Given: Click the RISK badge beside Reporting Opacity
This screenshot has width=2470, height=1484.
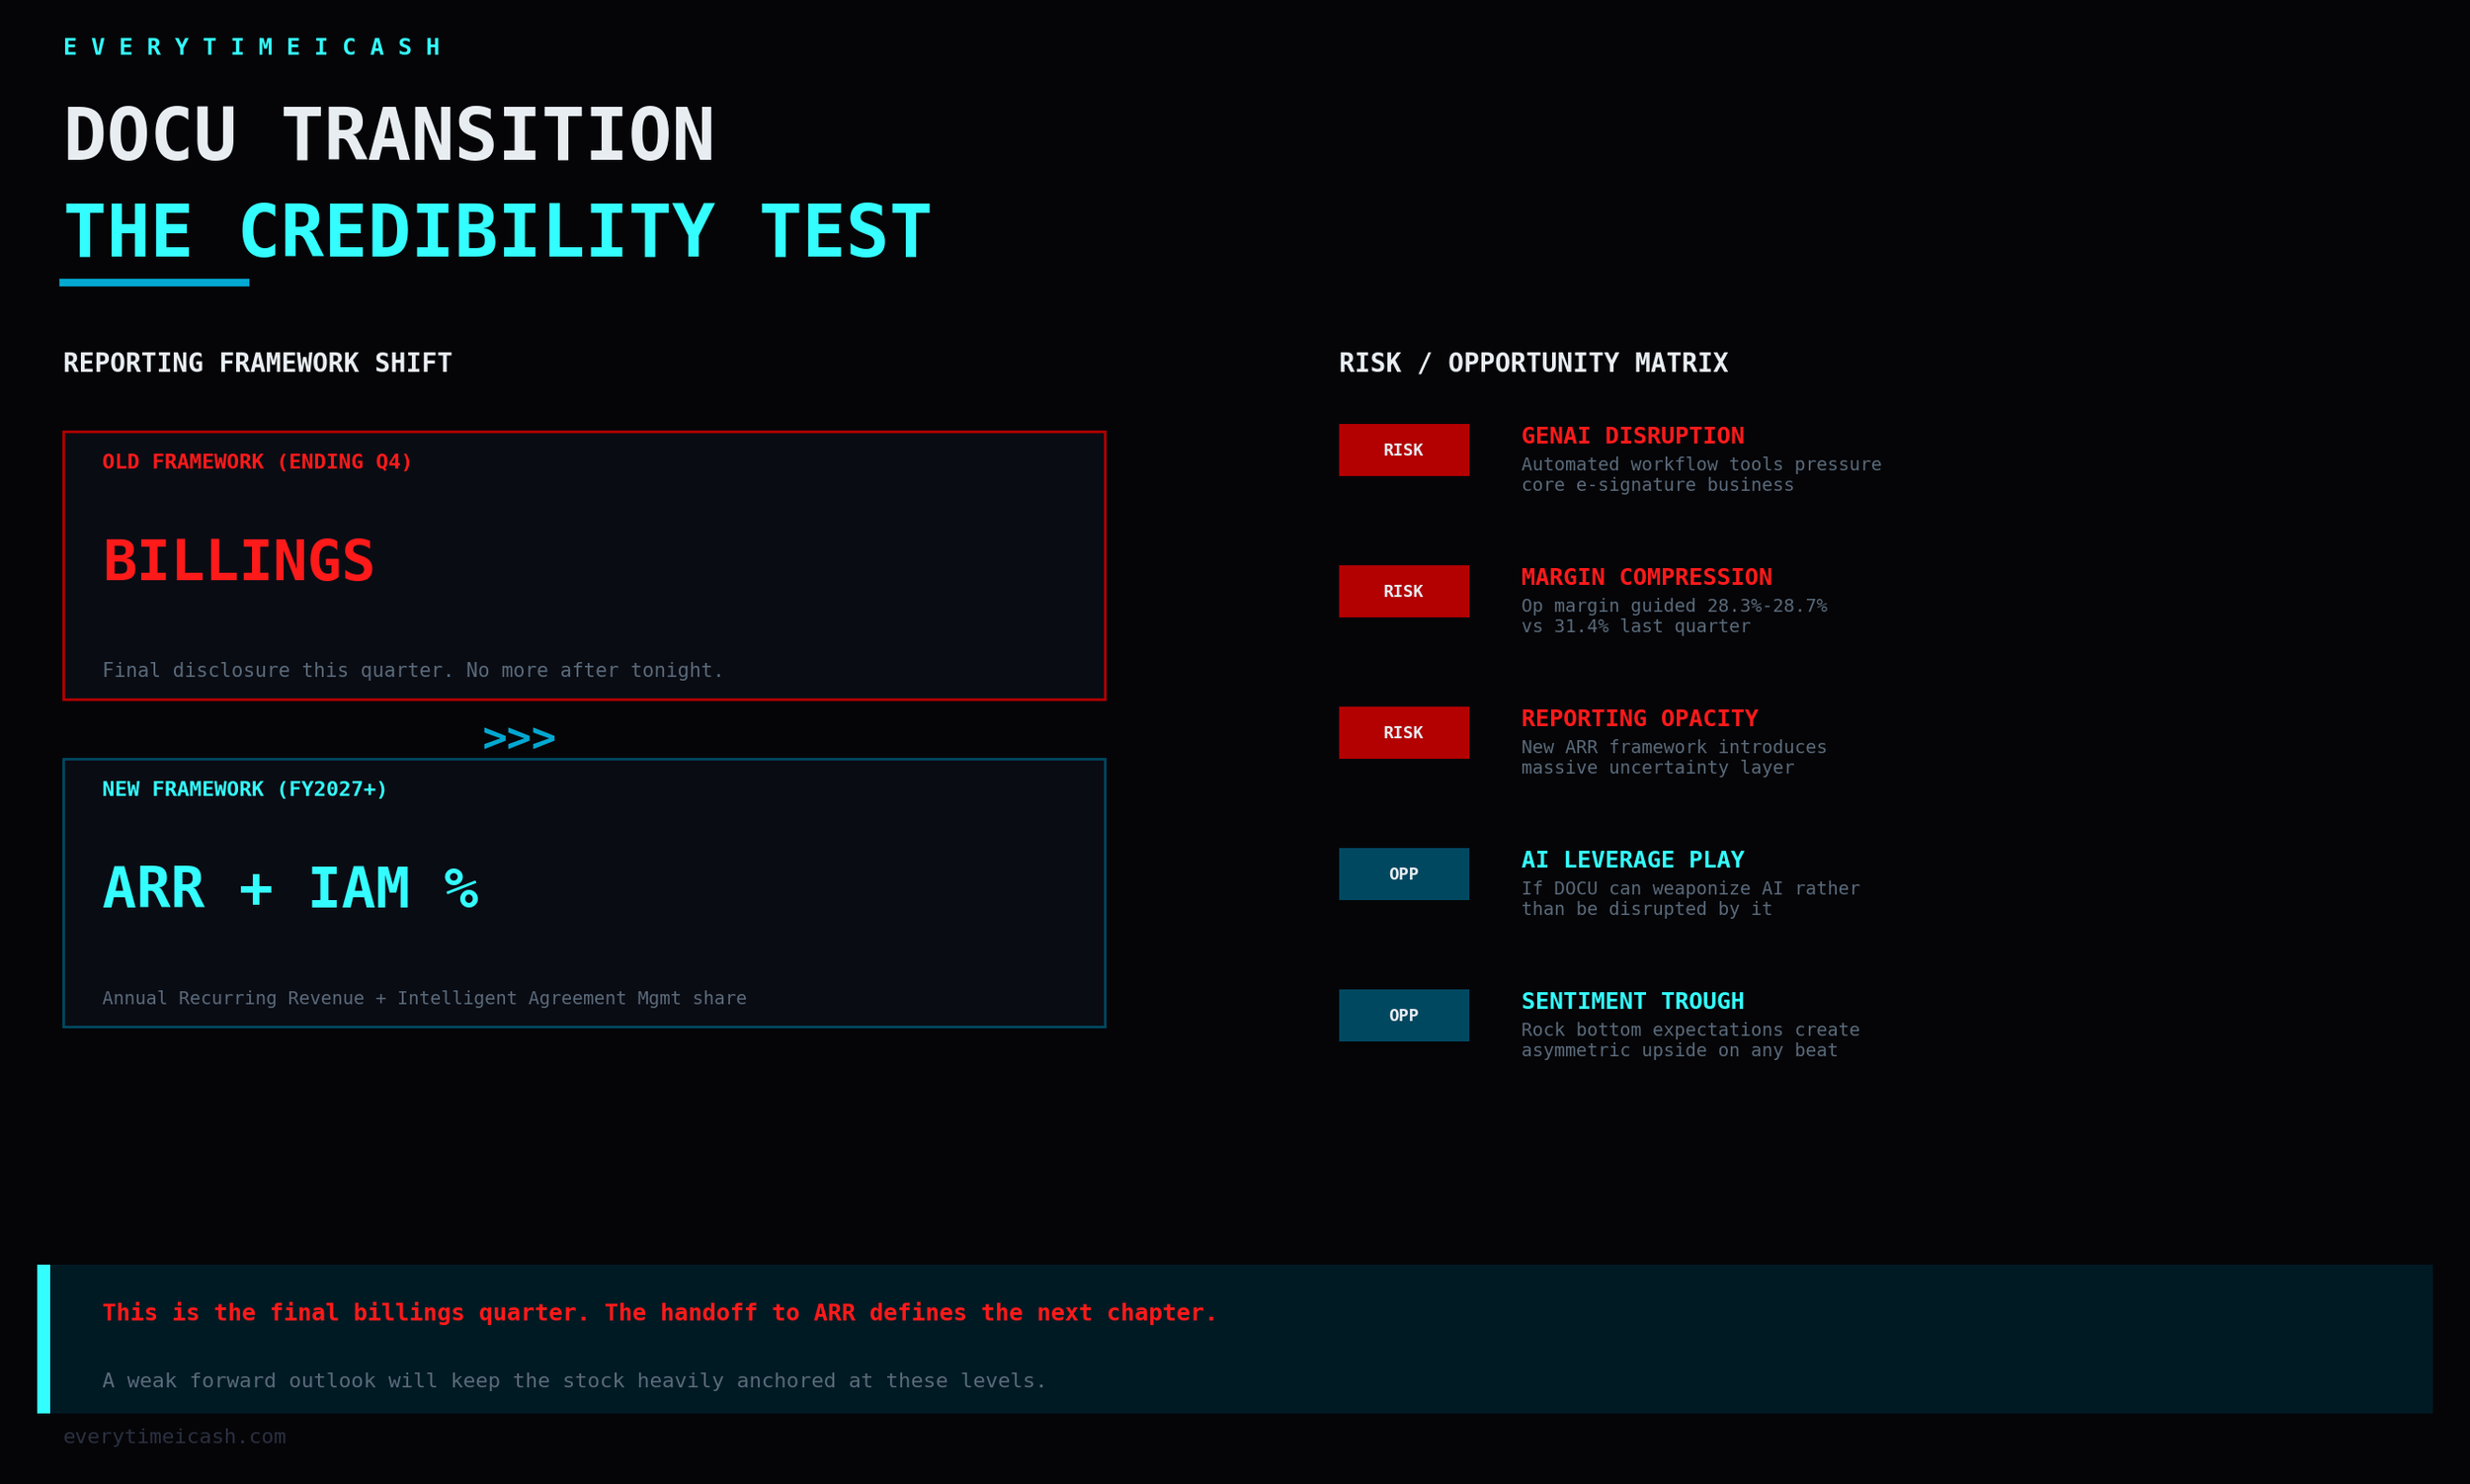Looking at the screenshot, I should (x=1403, y=733).
